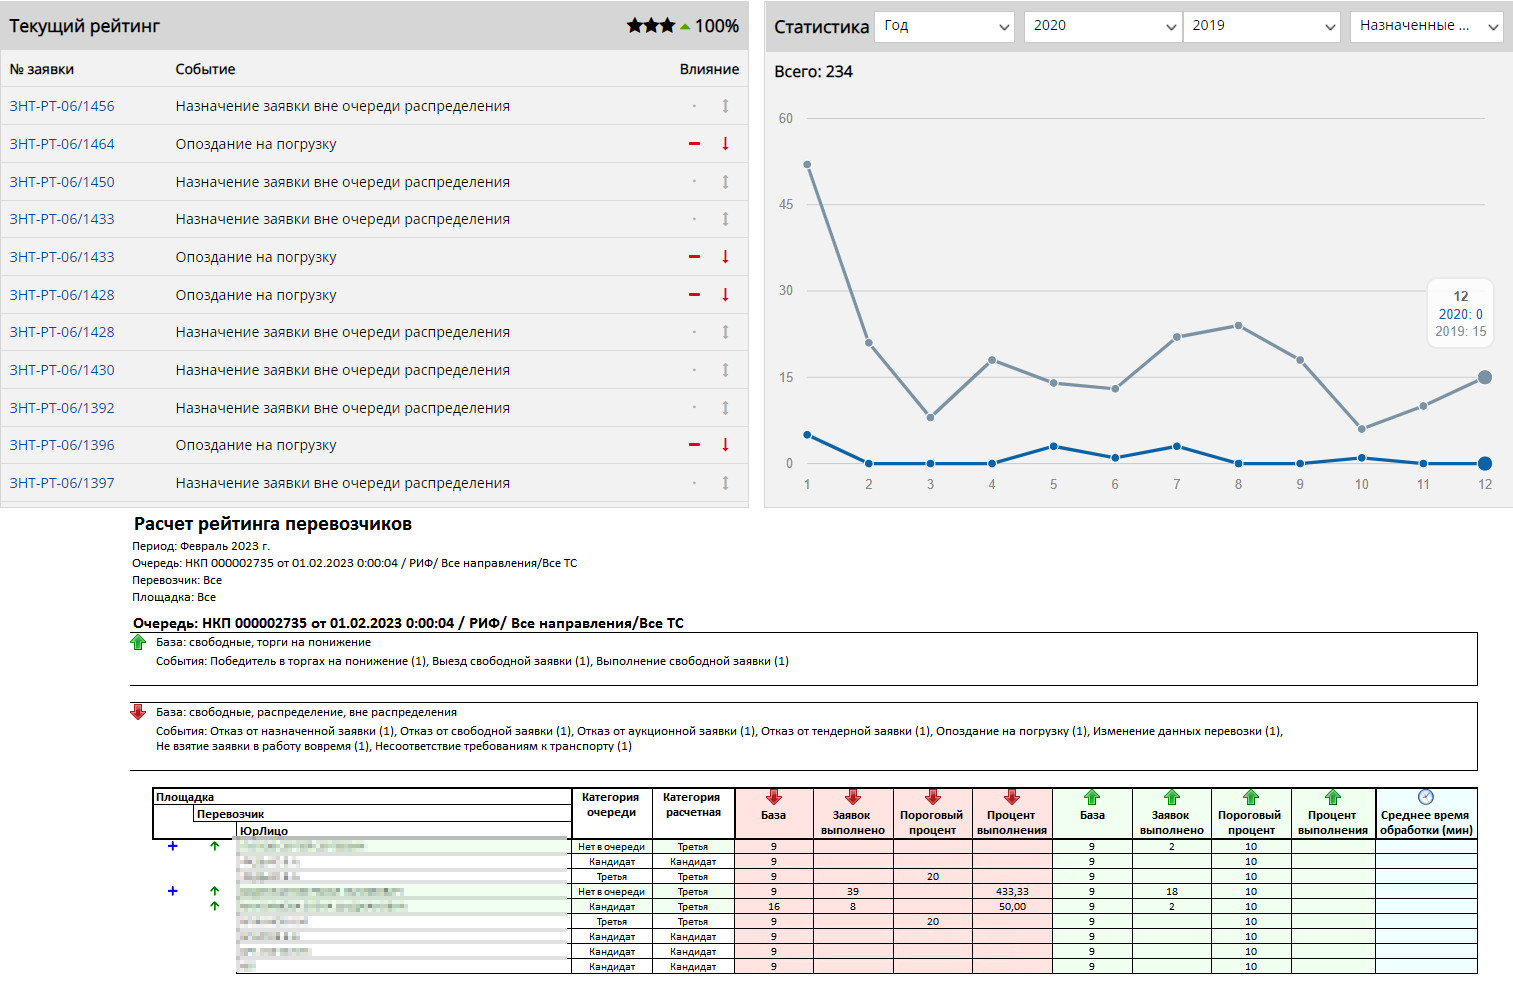Click red down arrow in 1433 Опоздание на погрузку row
The width and height of the screenshot is (1513, 987).
pyautogui.click(x=725, y=257)
